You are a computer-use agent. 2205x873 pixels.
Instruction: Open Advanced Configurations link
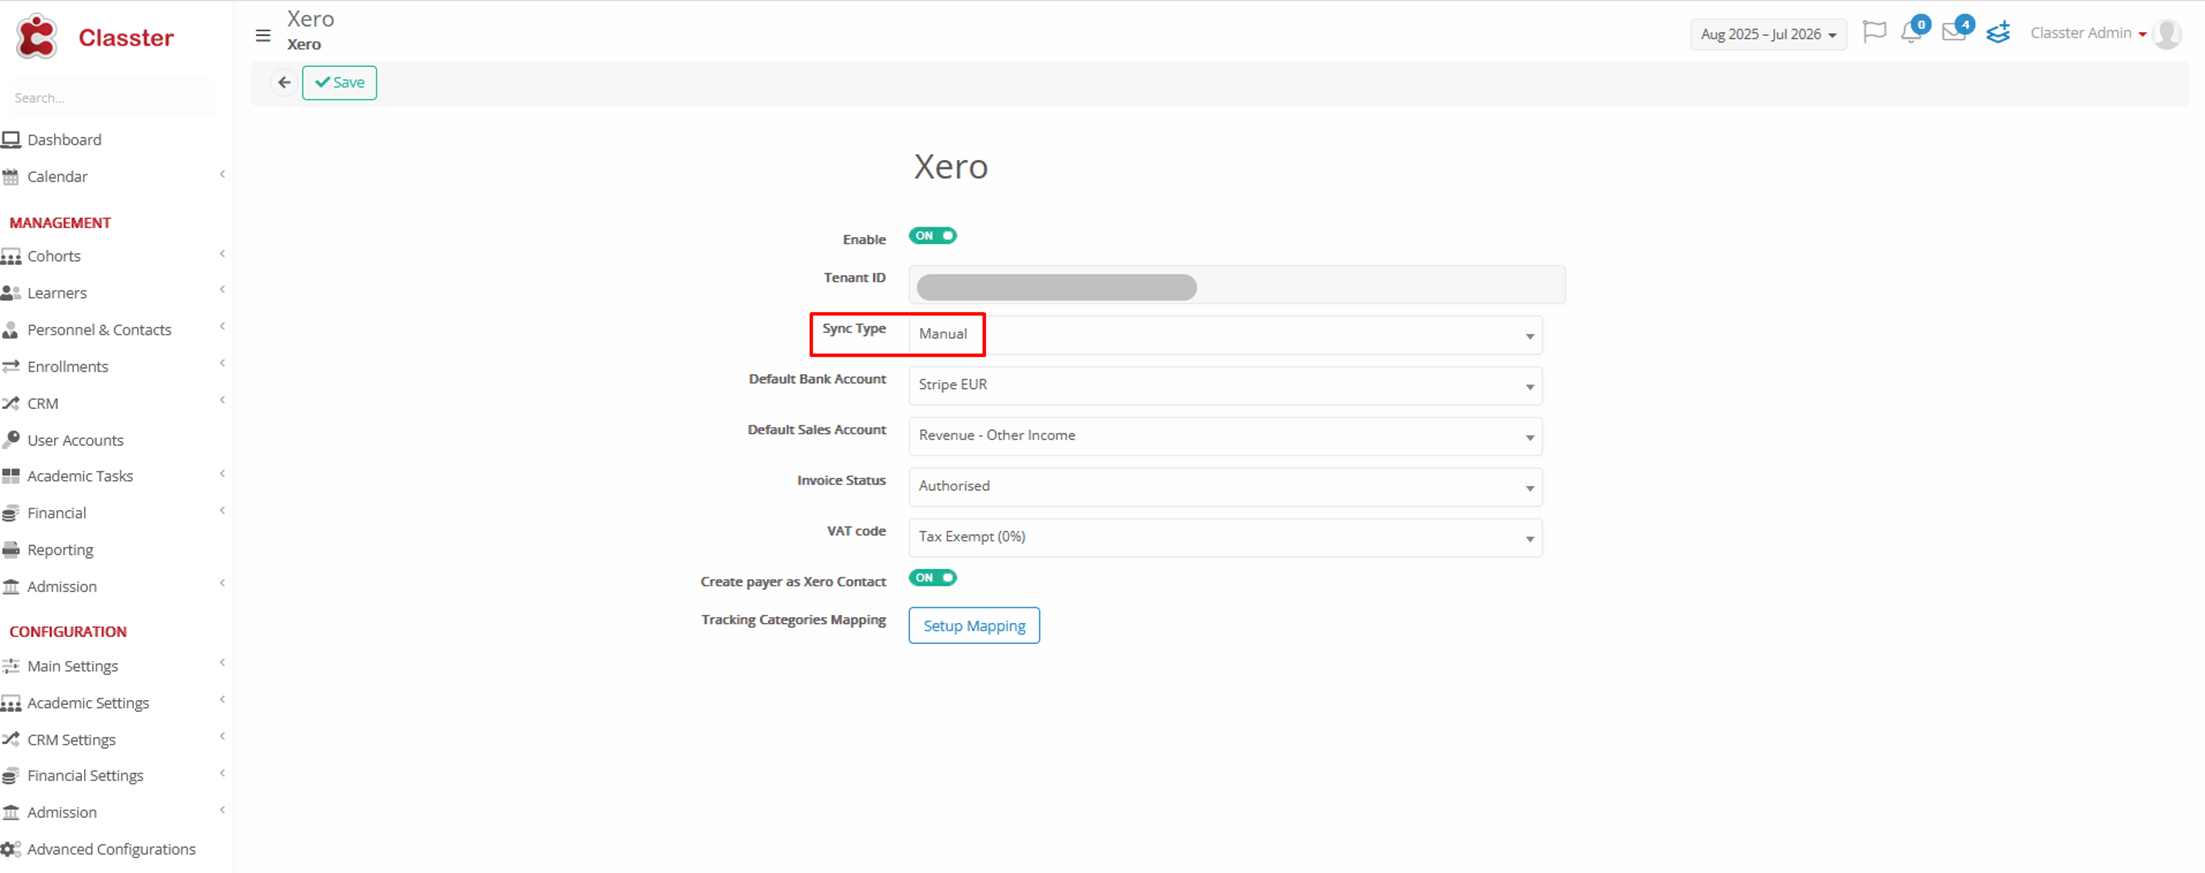(111, 850)
